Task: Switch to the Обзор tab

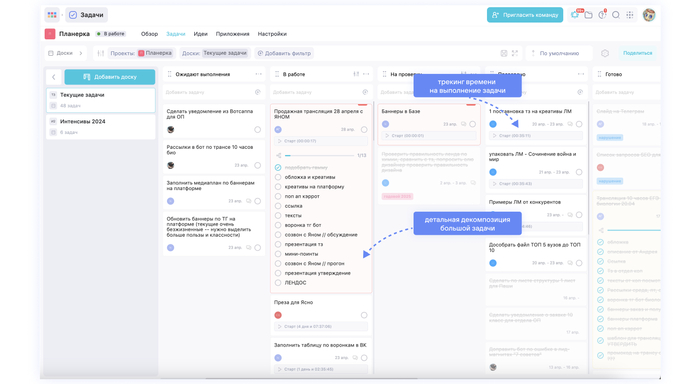Action: tap(149, 34)
